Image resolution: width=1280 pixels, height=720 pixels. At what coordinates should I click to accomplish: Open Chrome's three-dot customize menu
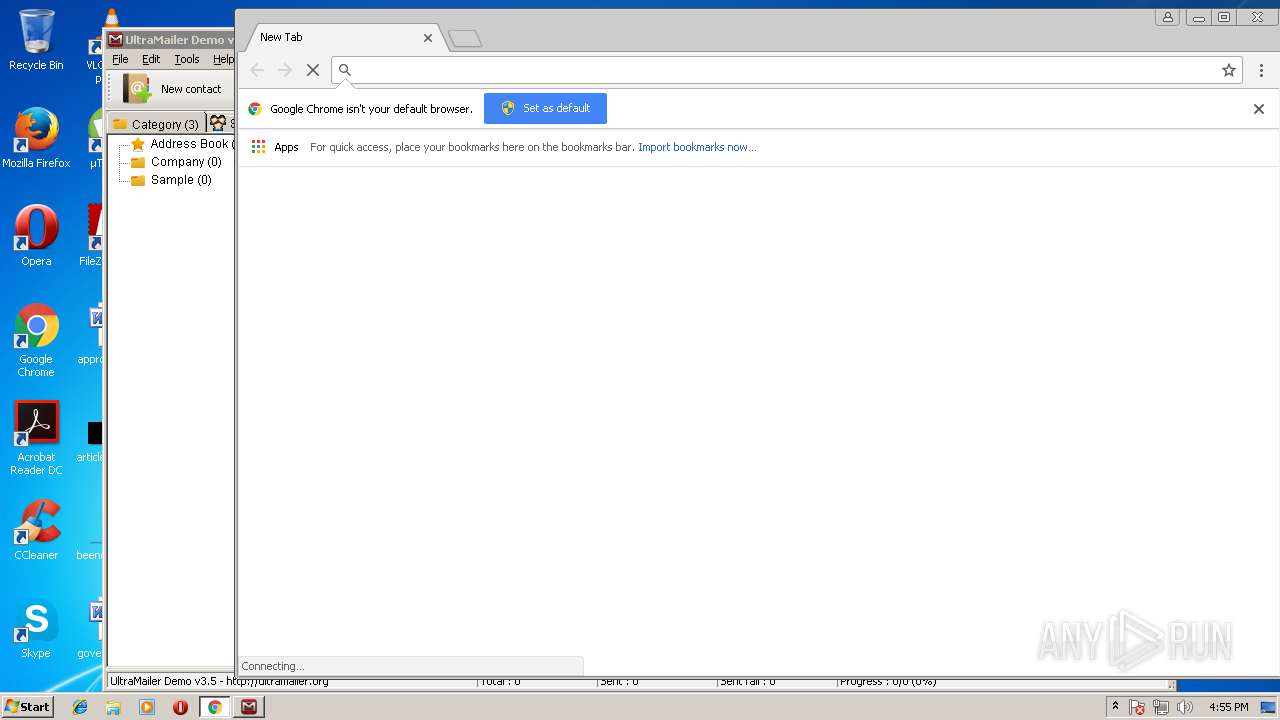pos(1261,70)
